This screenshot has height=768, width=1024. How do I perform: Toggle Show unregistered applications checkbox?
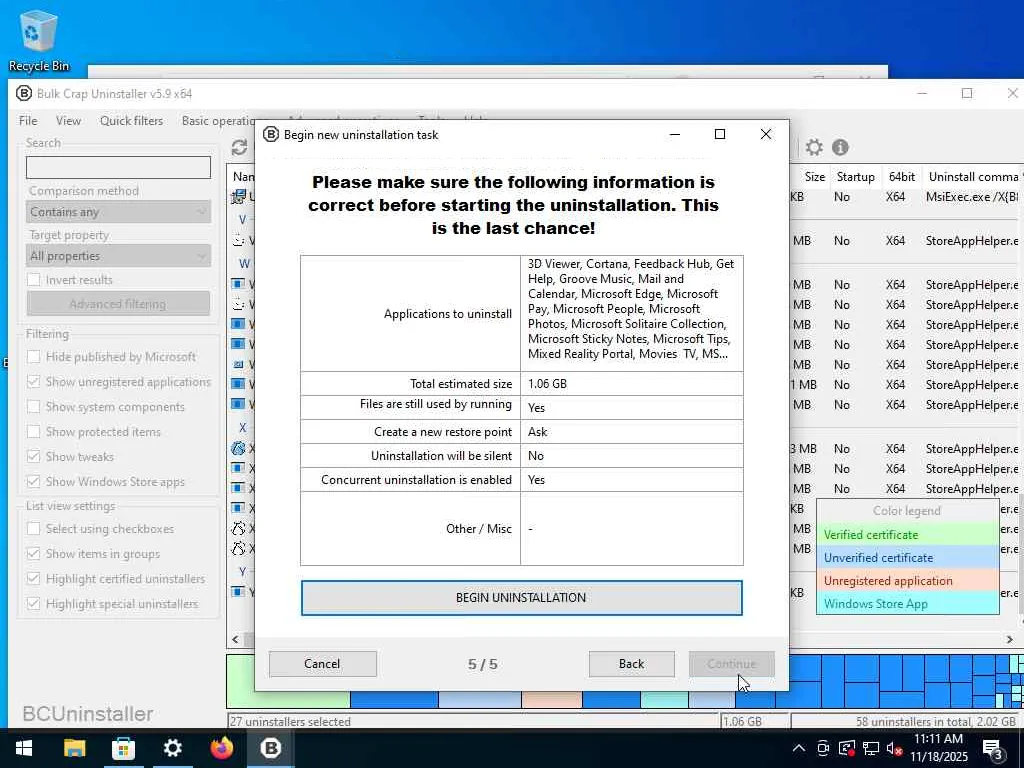coord(33,381)
